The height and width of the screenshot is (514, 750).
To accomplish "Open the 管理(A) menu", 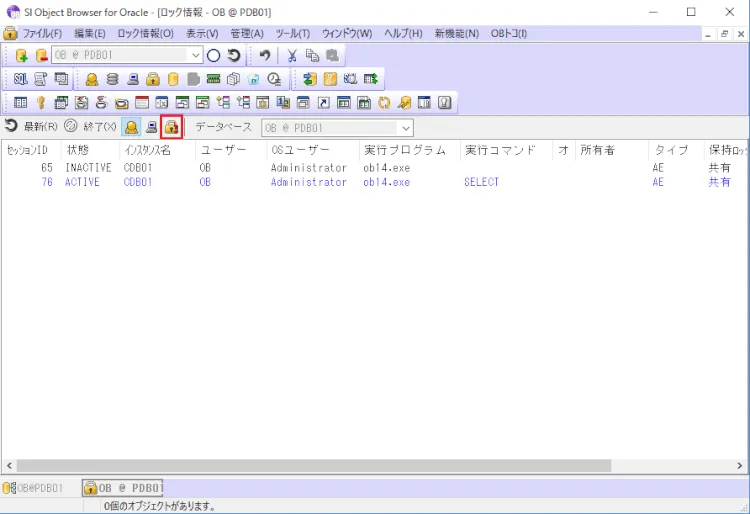I will pyautogui.click(x=247, y=33).
